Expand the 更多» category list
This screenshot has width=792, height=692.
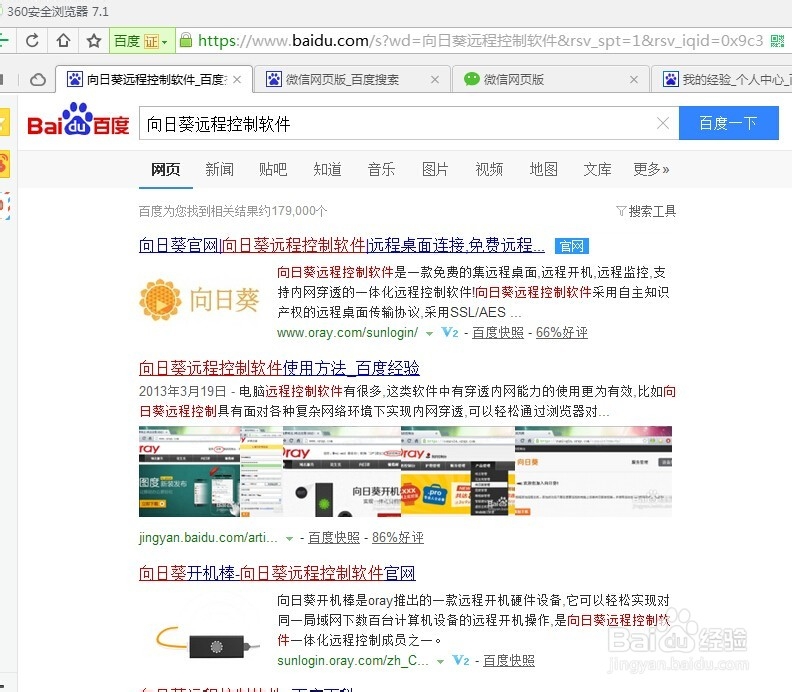pyautogui.click(x=652, y=169)
